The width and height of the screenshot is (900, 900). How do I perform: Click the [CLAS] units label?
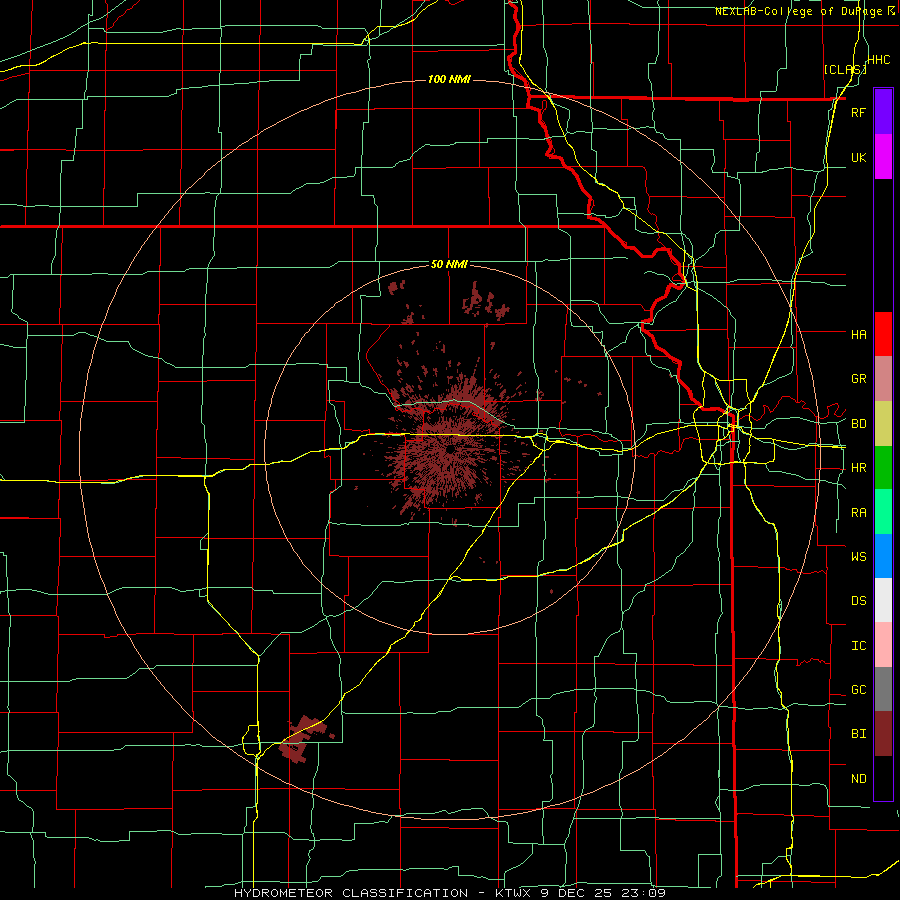pos(845,69)
